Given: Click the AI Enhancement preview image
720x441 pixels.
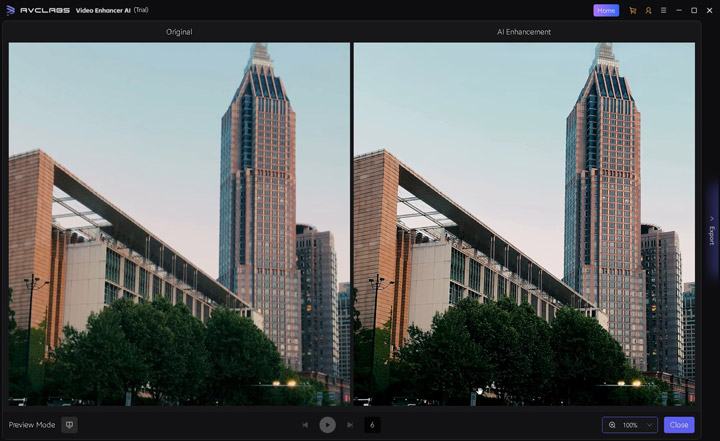Looking at the screenshot, I should tap(524, 224).
